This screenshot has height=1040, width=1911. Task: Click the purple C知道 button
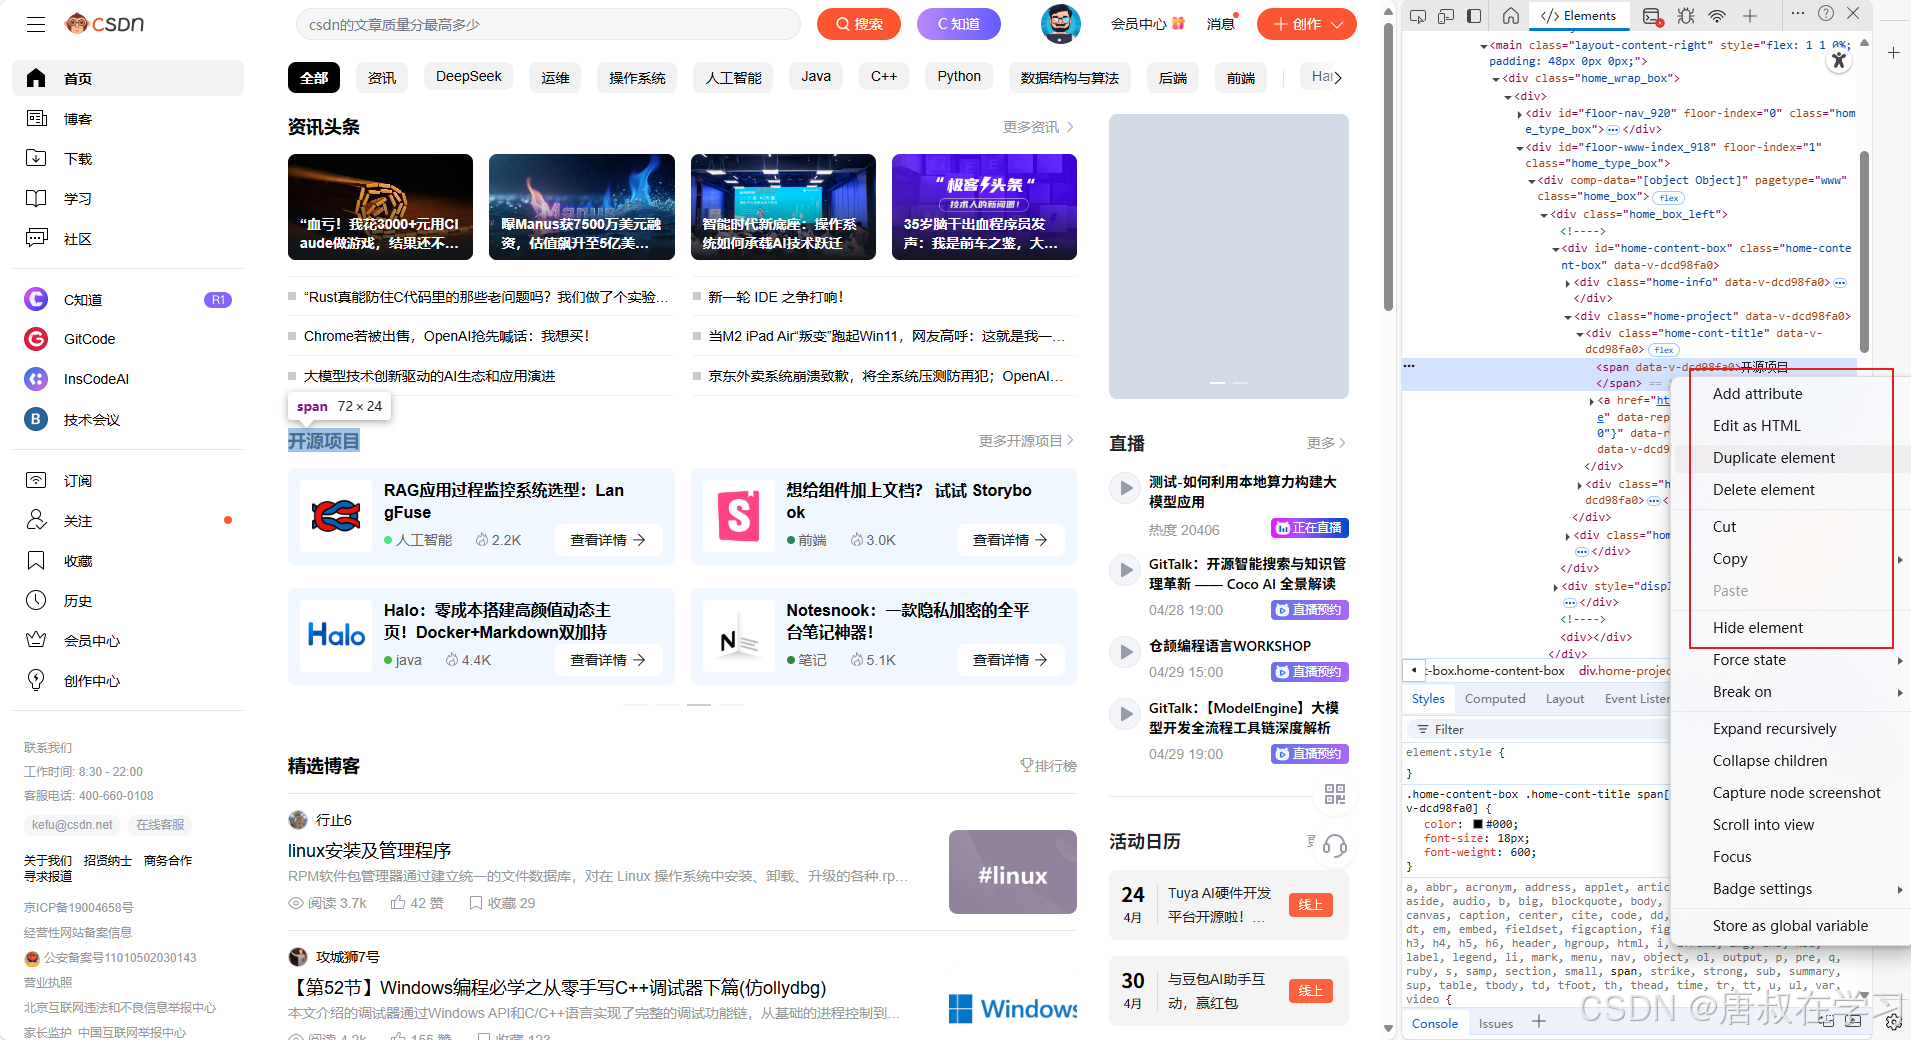(x=959, y=24)
